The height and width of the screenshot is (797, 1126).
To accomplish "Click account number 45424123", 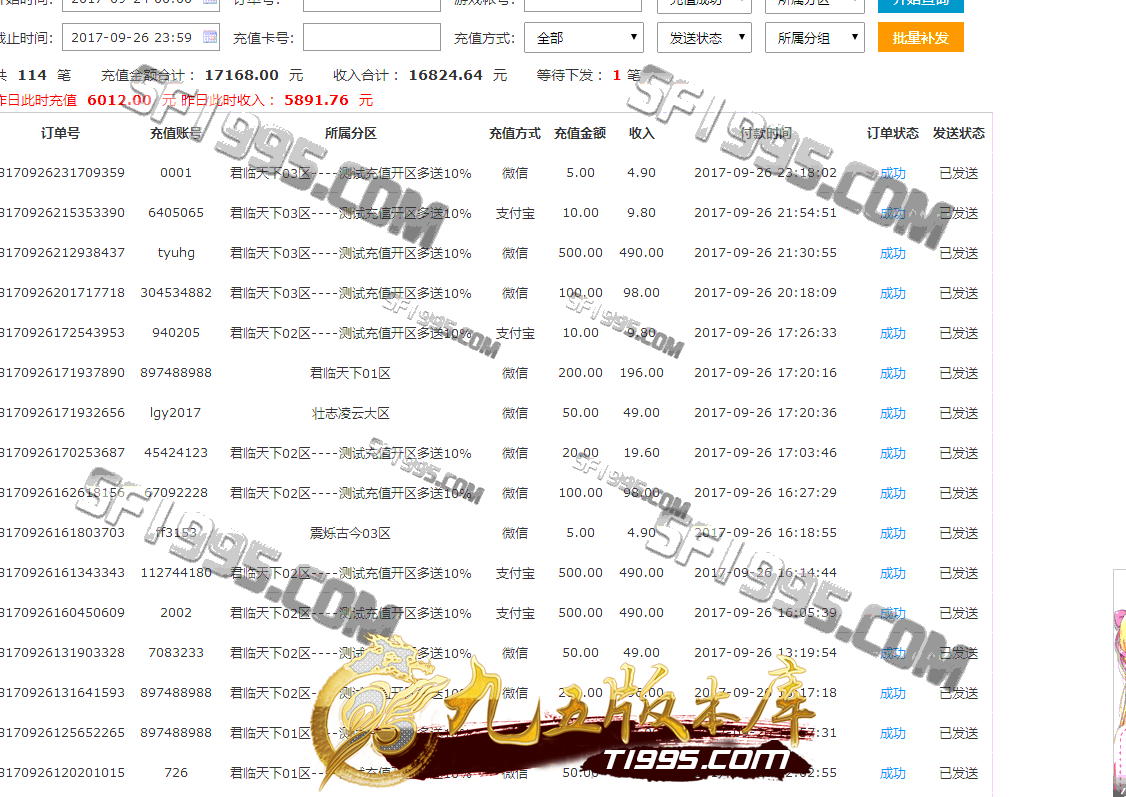I will (x=176, y=453).
